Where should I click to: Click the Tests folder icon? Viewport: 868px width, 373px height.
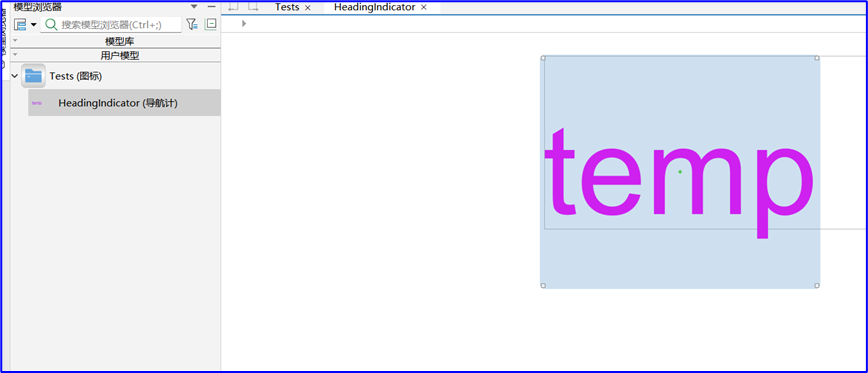(x=33, y=76)
